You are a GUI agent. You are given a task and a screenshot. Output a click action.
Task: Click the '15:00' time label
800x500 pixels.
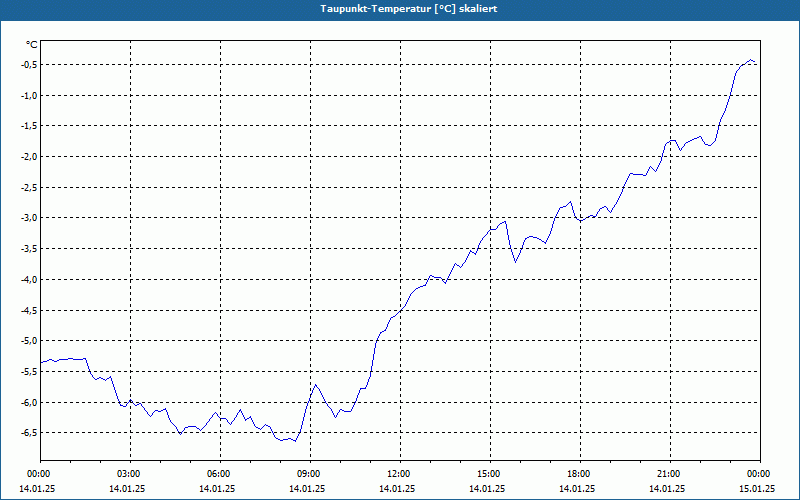(x=490, y=474)
